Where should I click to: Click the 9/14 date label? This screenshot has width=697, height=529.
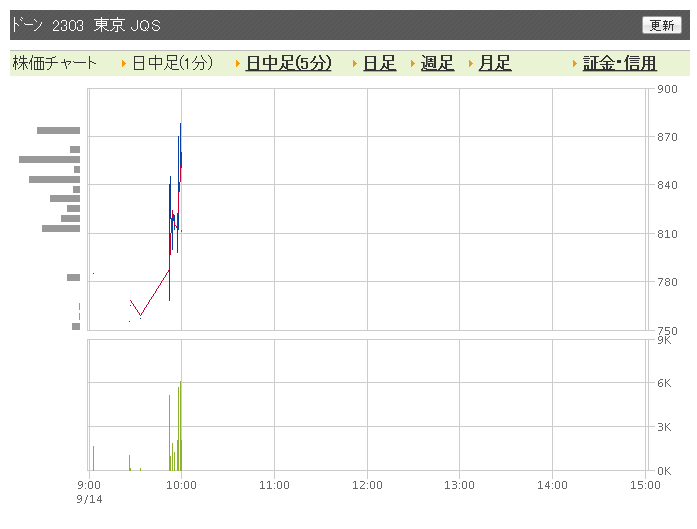click(89, 499)
